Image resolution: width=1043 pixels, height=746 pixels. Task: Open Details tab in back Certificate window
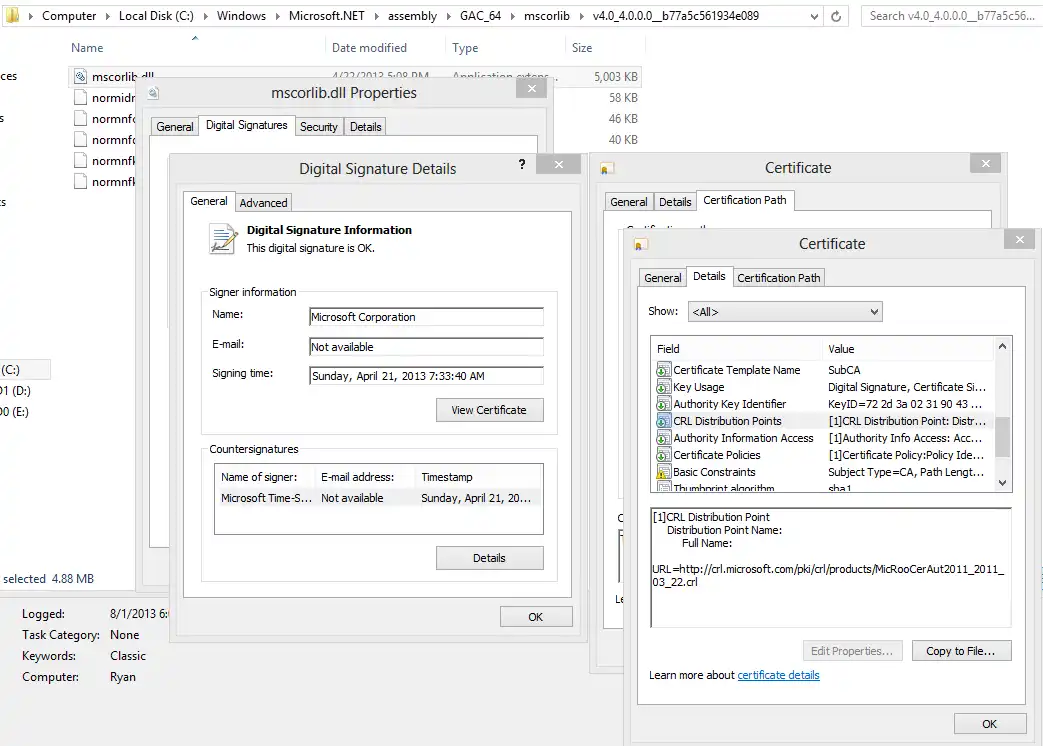(x=675, y=202)
